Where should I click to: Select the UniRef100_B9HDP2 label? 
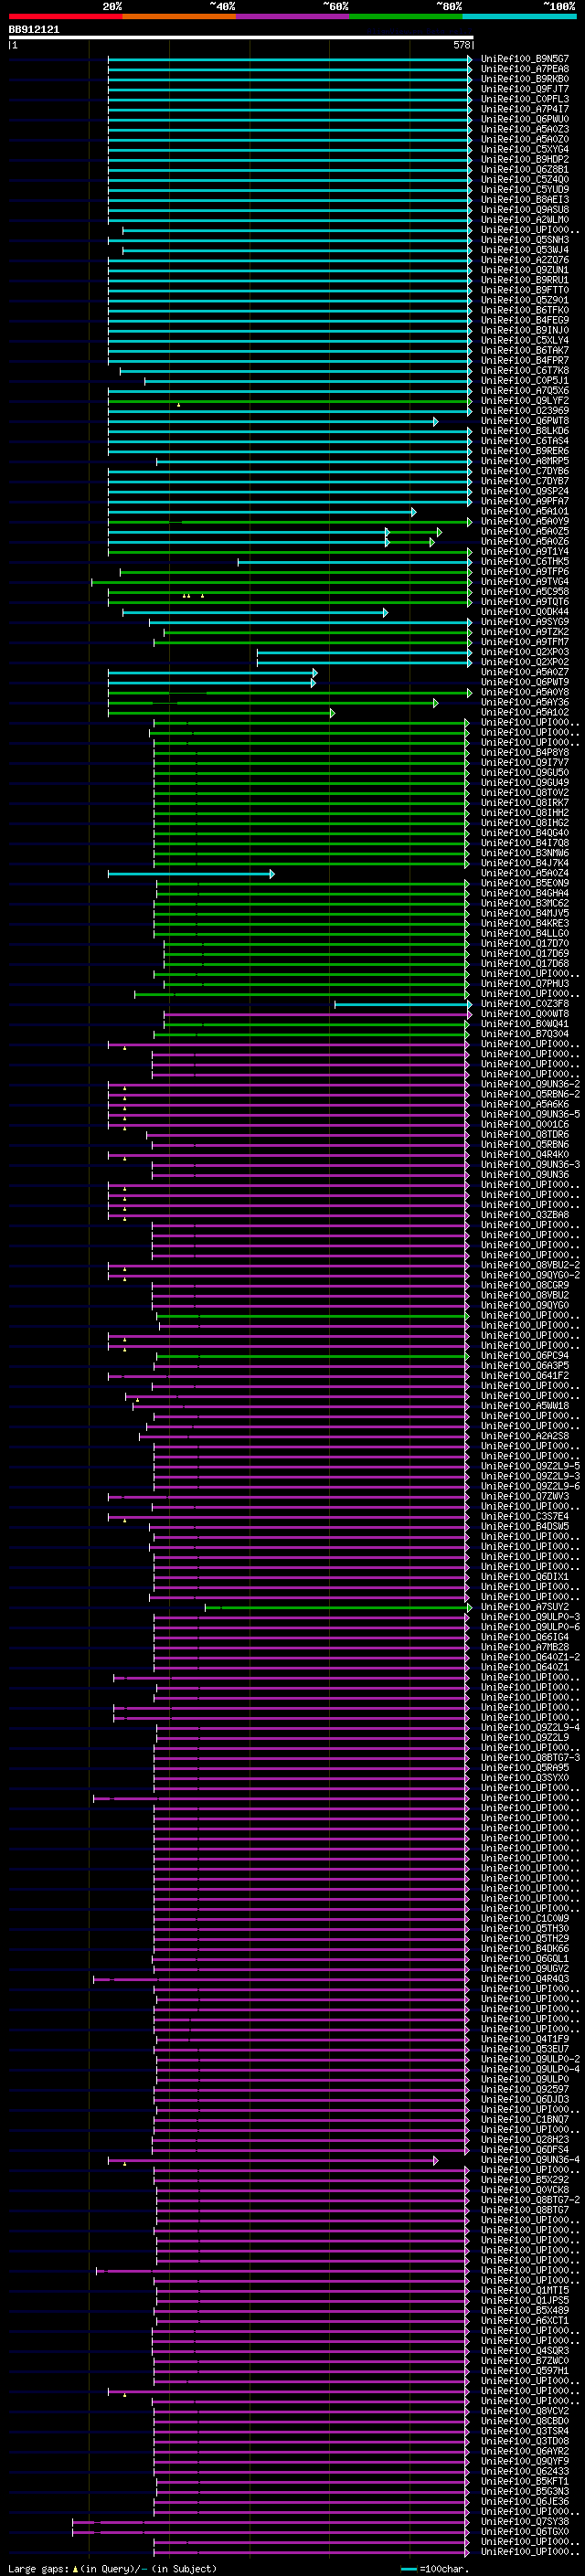pyautogui.click(x=525, y=159)
